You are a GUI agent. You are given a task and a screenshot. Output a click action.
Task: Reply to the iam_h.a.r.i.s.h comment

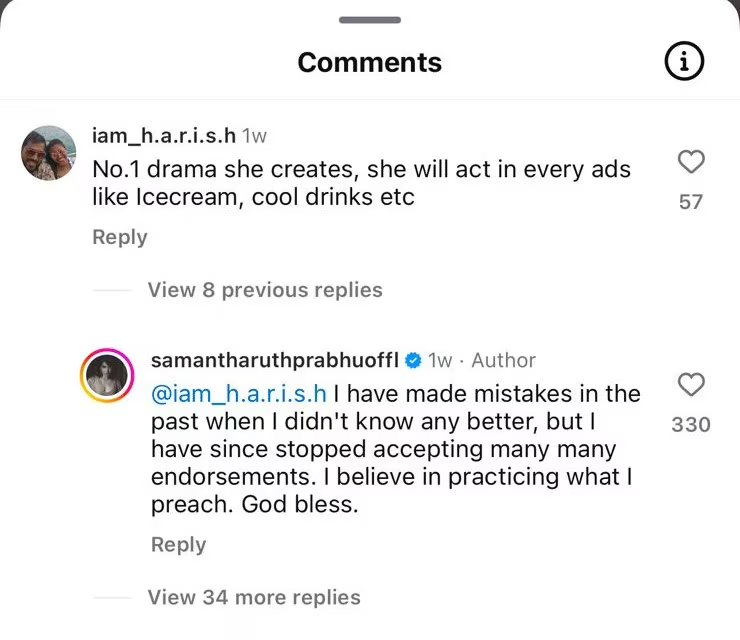119,237
